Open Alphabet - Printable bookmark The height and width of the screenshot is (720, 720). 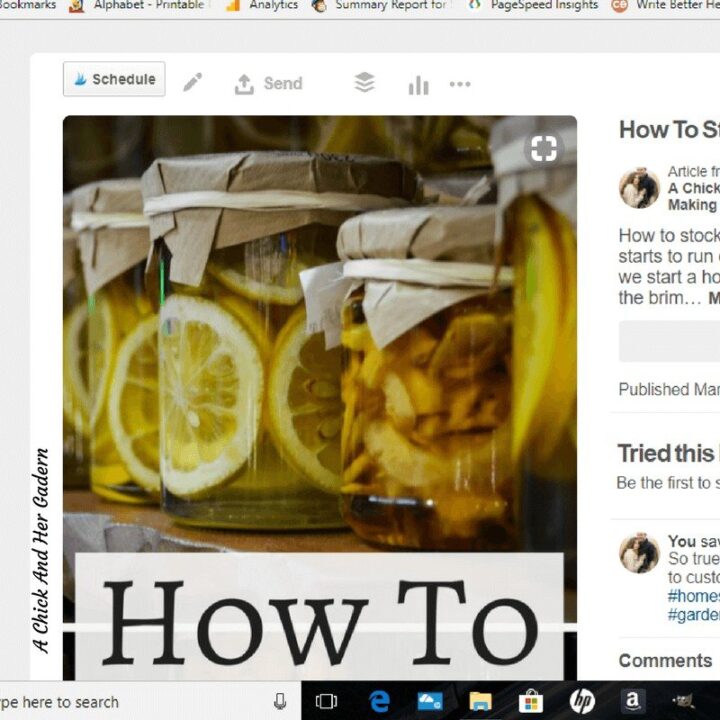138,6
